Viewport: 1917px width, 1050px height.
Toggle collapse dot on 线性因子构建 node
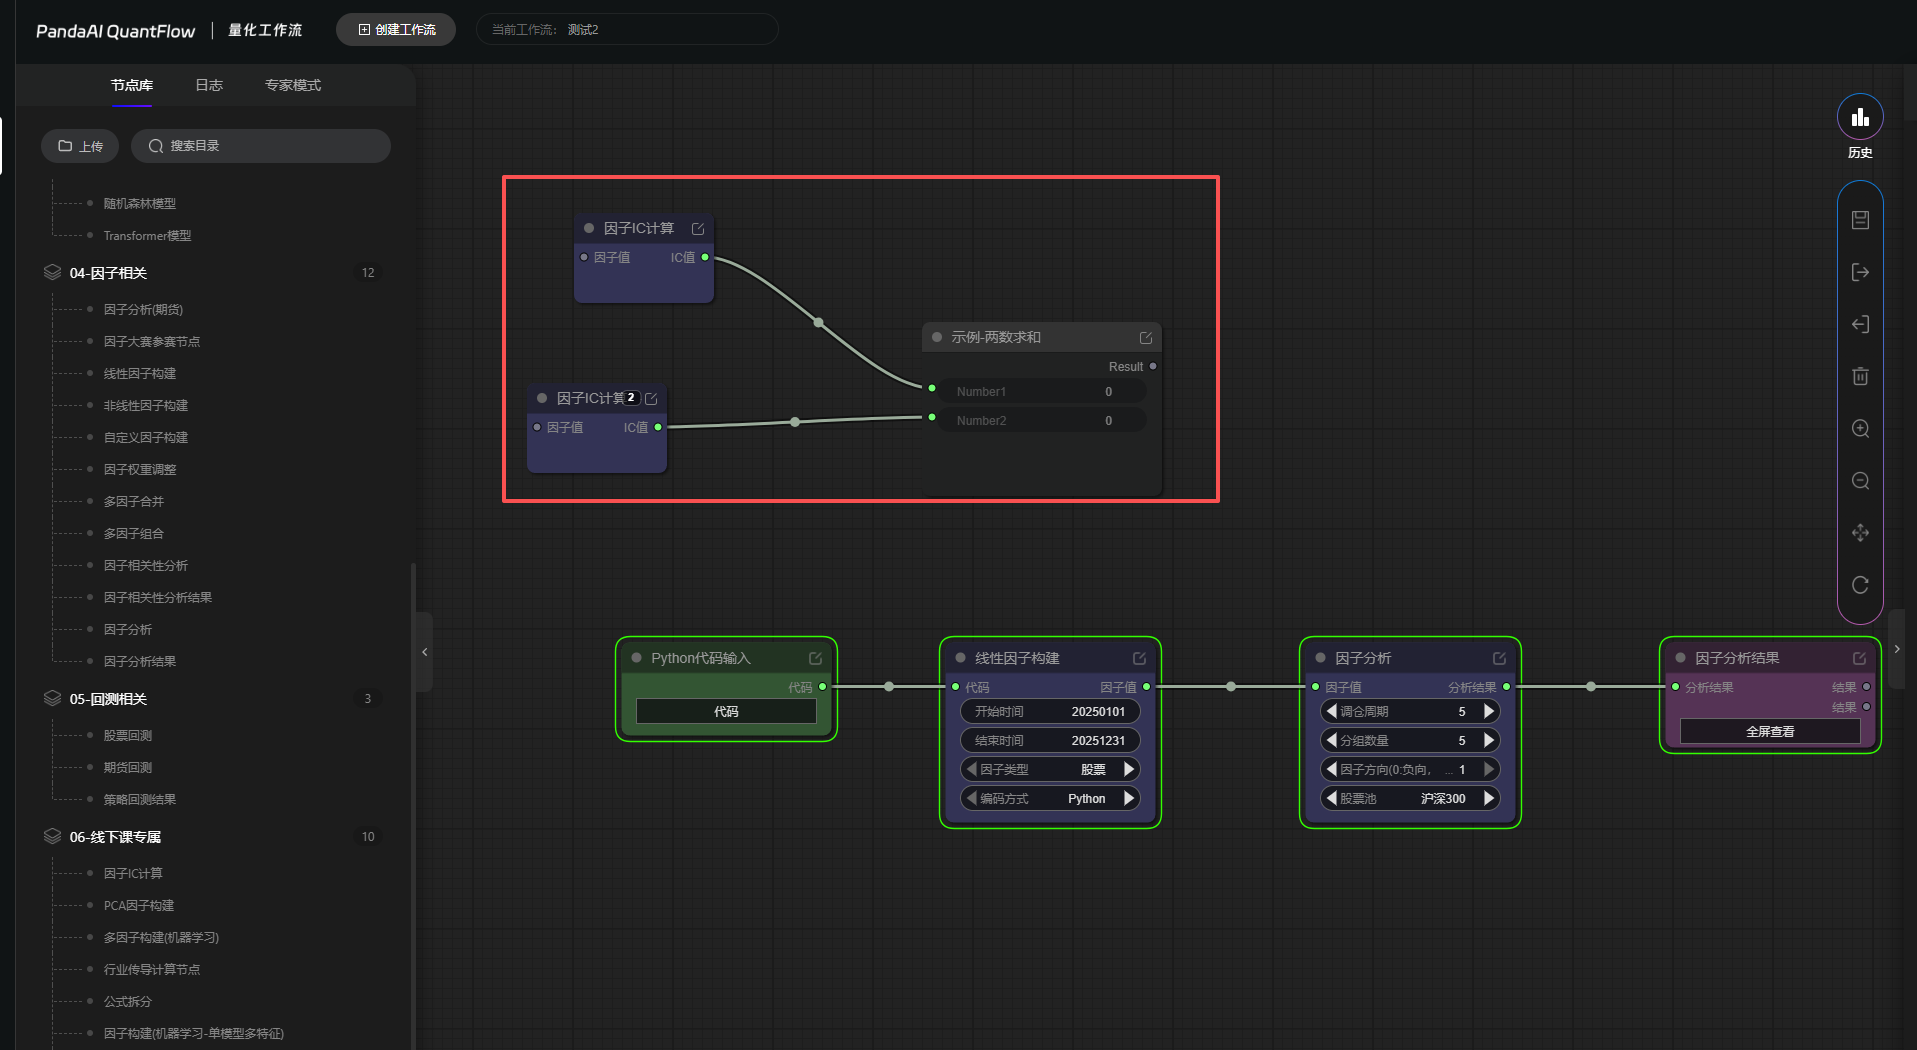(x=960, y=658)
